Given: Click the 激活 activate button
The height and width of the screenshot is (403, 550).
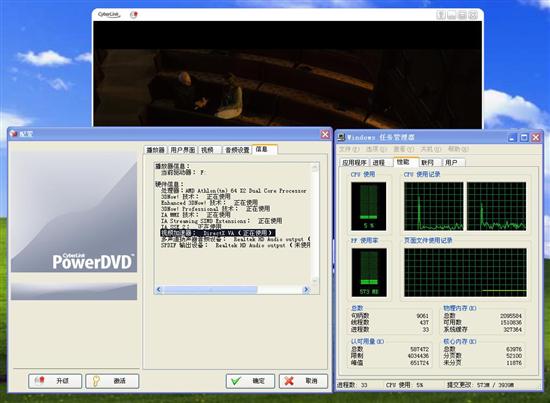Looking at the screenshot, I should click(x=112, y=381).
